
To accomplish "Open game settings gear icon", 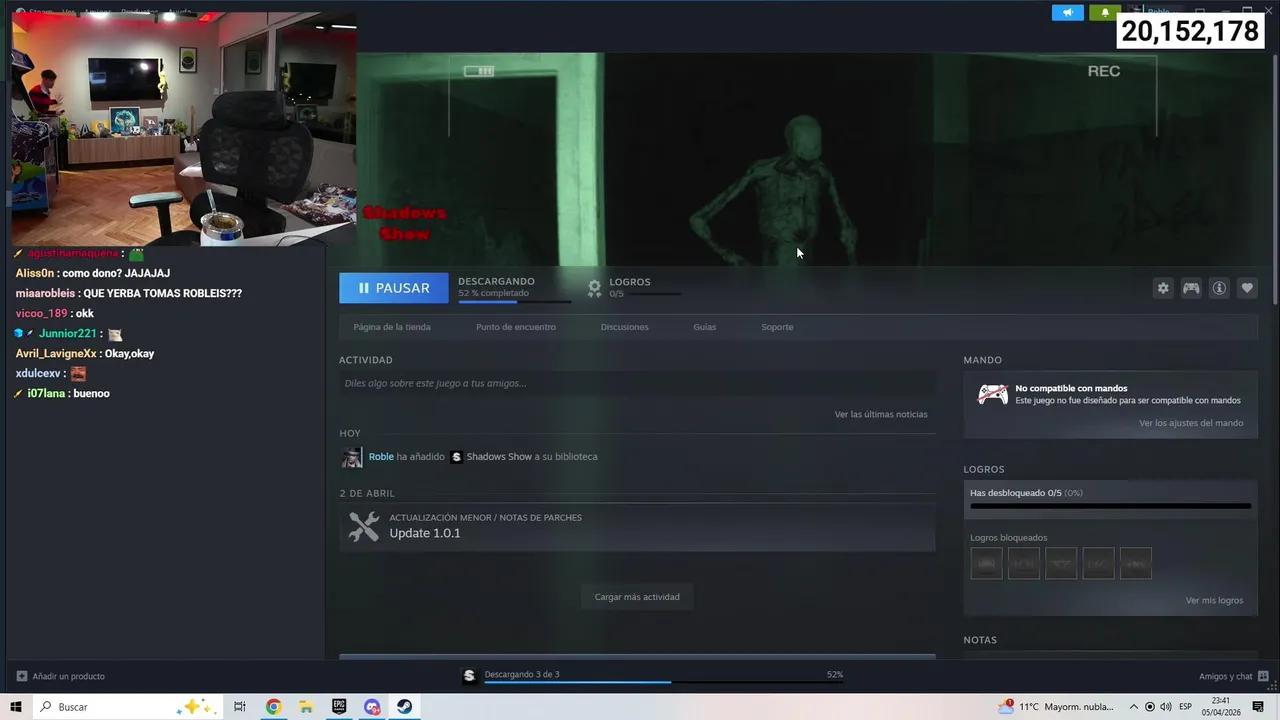I will 1163,288.
